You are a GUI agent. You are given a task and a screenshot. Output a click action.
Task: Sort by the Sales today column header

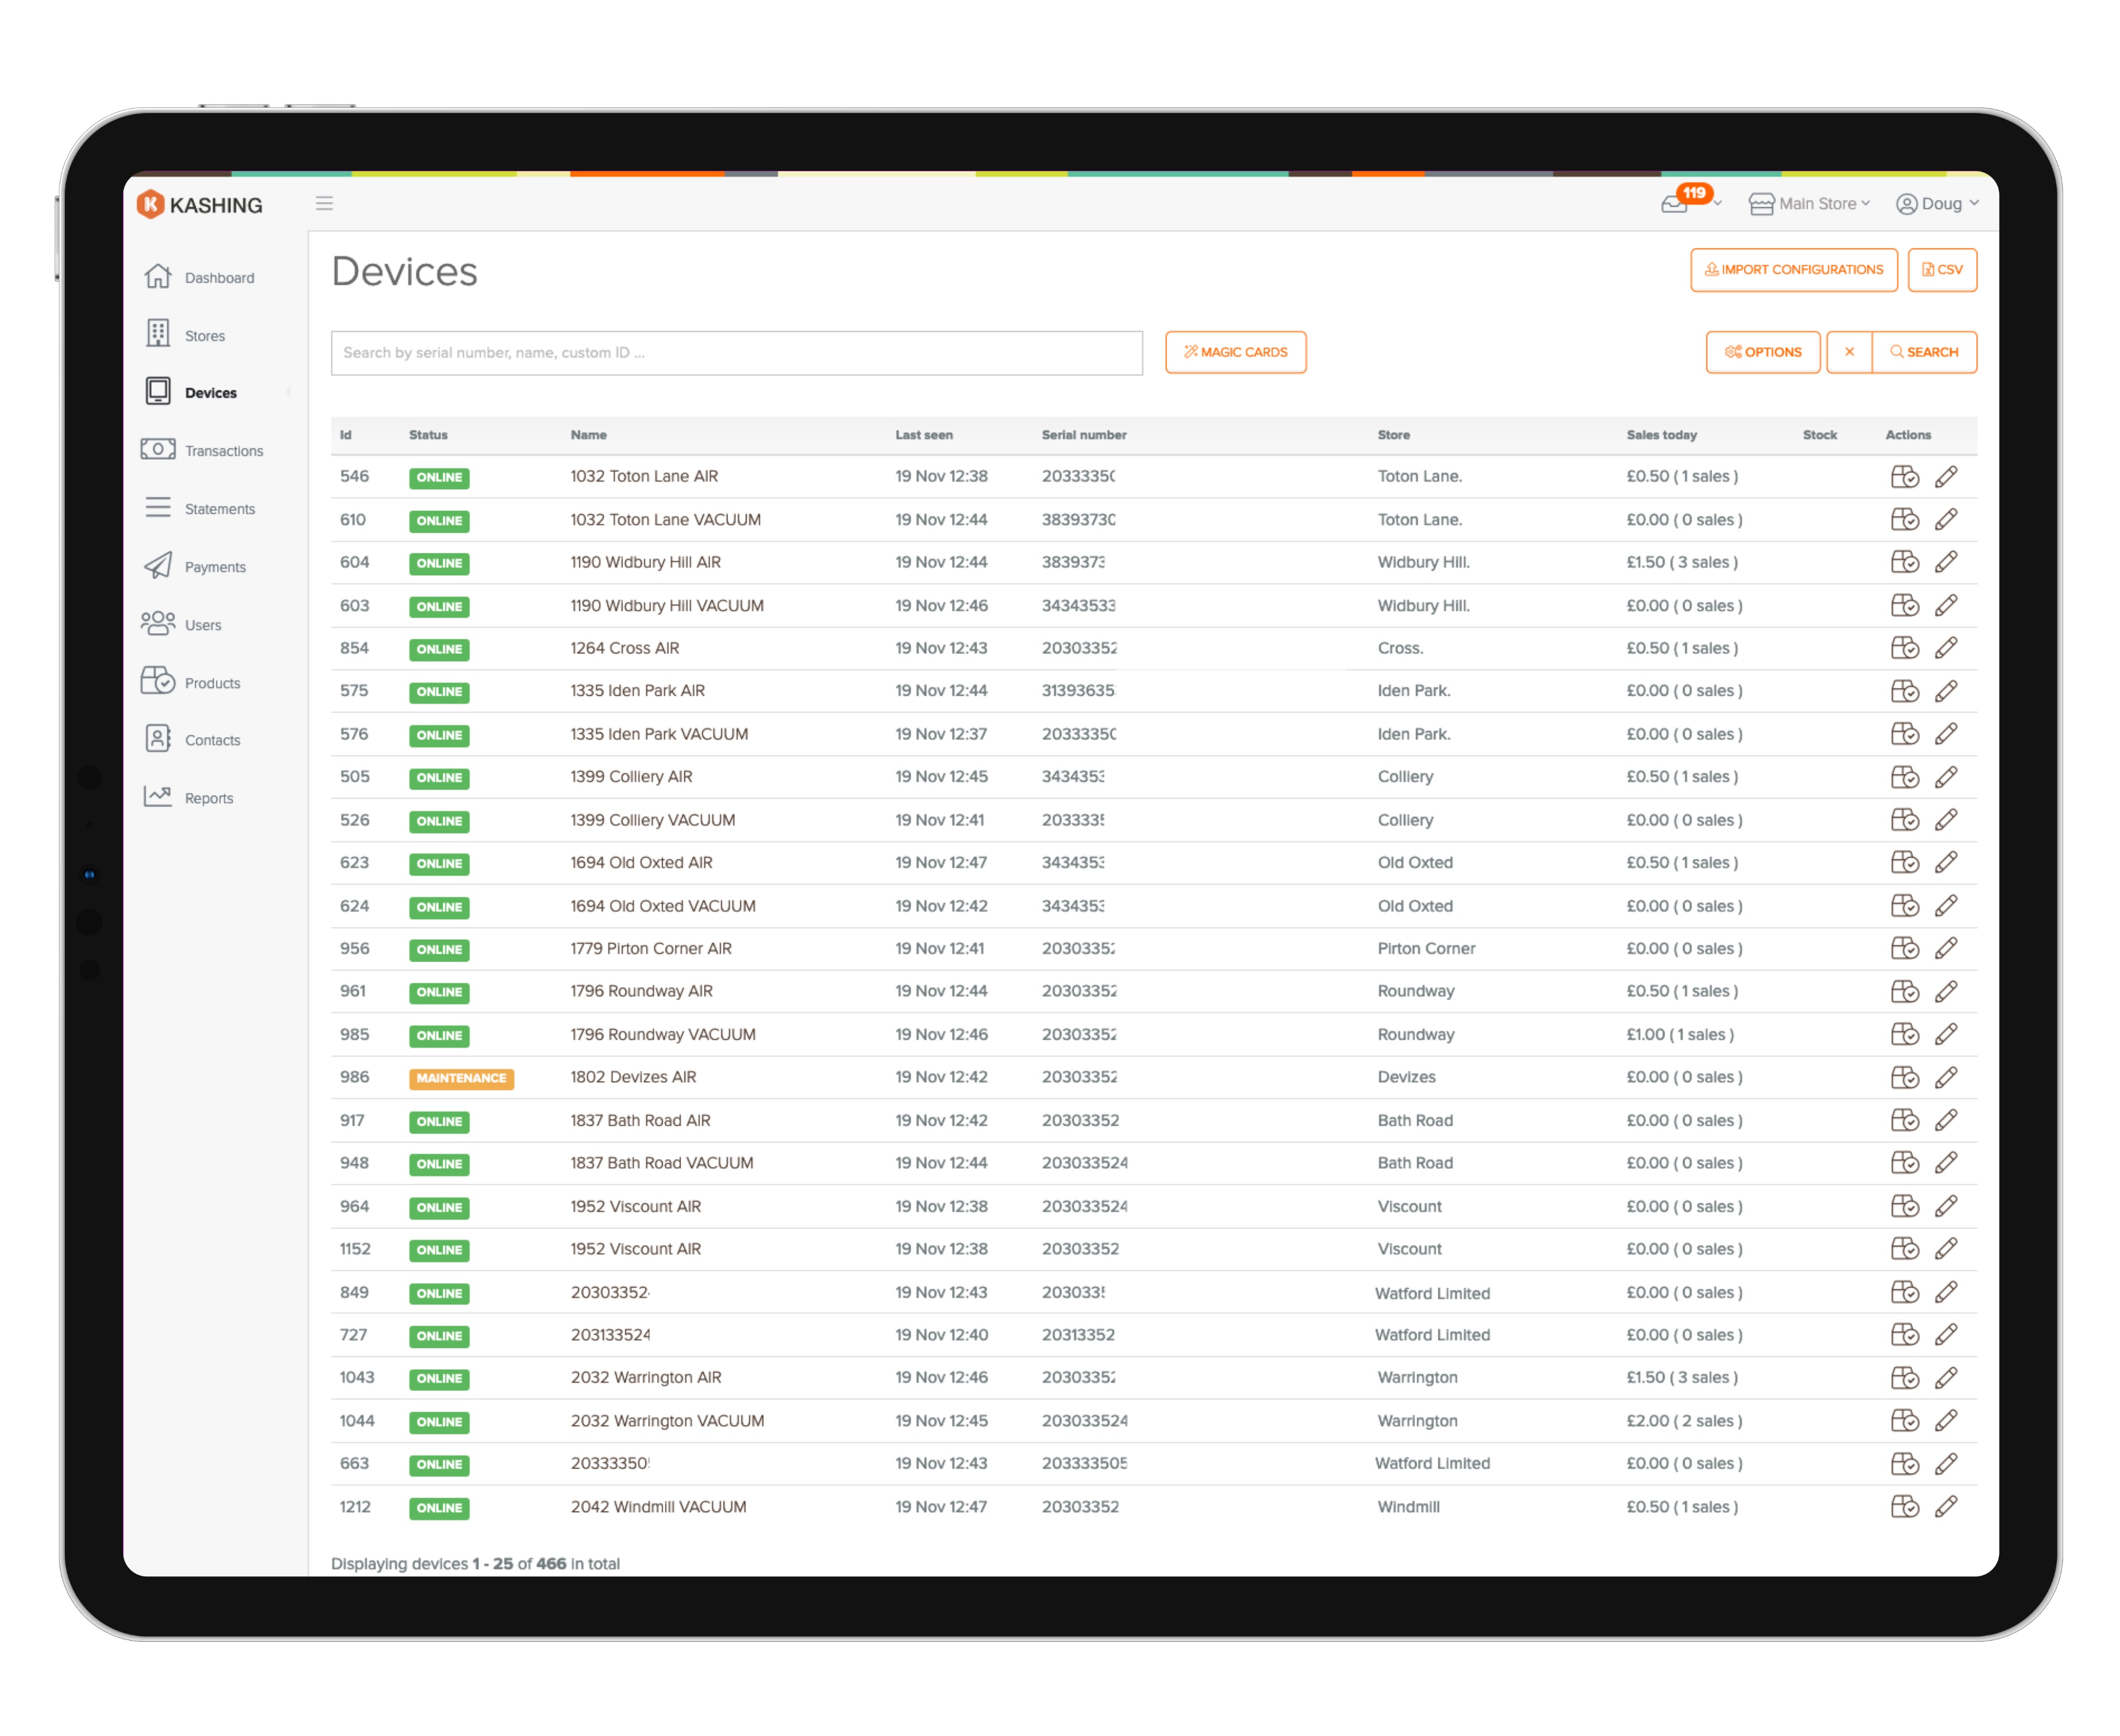tap(1661, 435)
